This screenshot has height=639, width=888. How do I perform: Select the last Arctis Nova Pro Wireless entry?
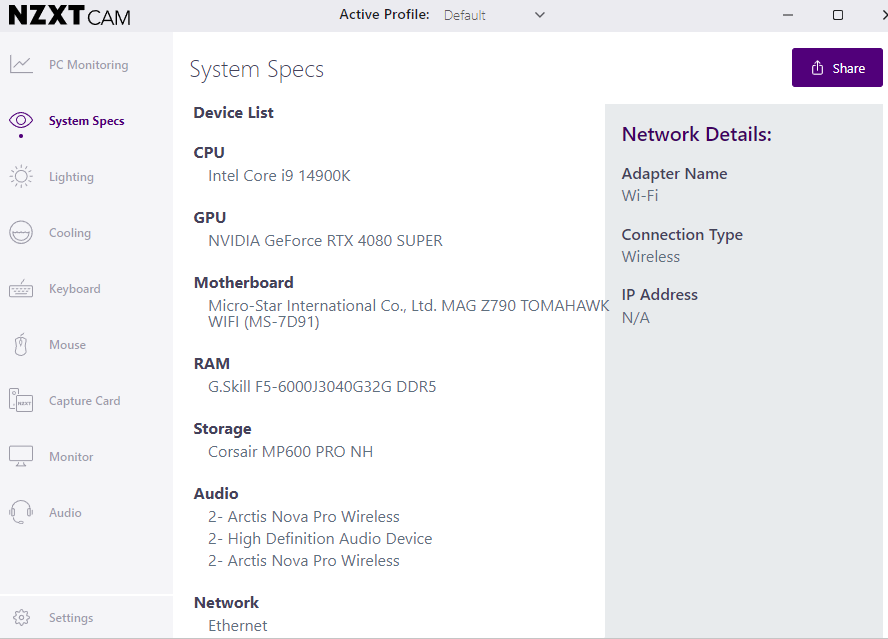click(304, 561)
